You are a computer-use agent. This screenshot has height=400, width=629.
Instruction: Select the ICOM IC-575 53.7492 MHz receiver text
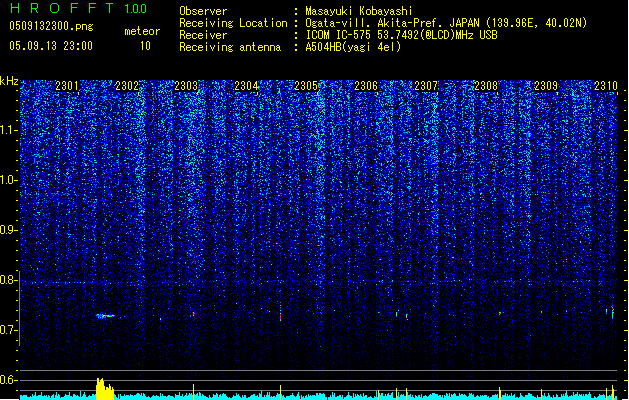[x=402, y=35]
